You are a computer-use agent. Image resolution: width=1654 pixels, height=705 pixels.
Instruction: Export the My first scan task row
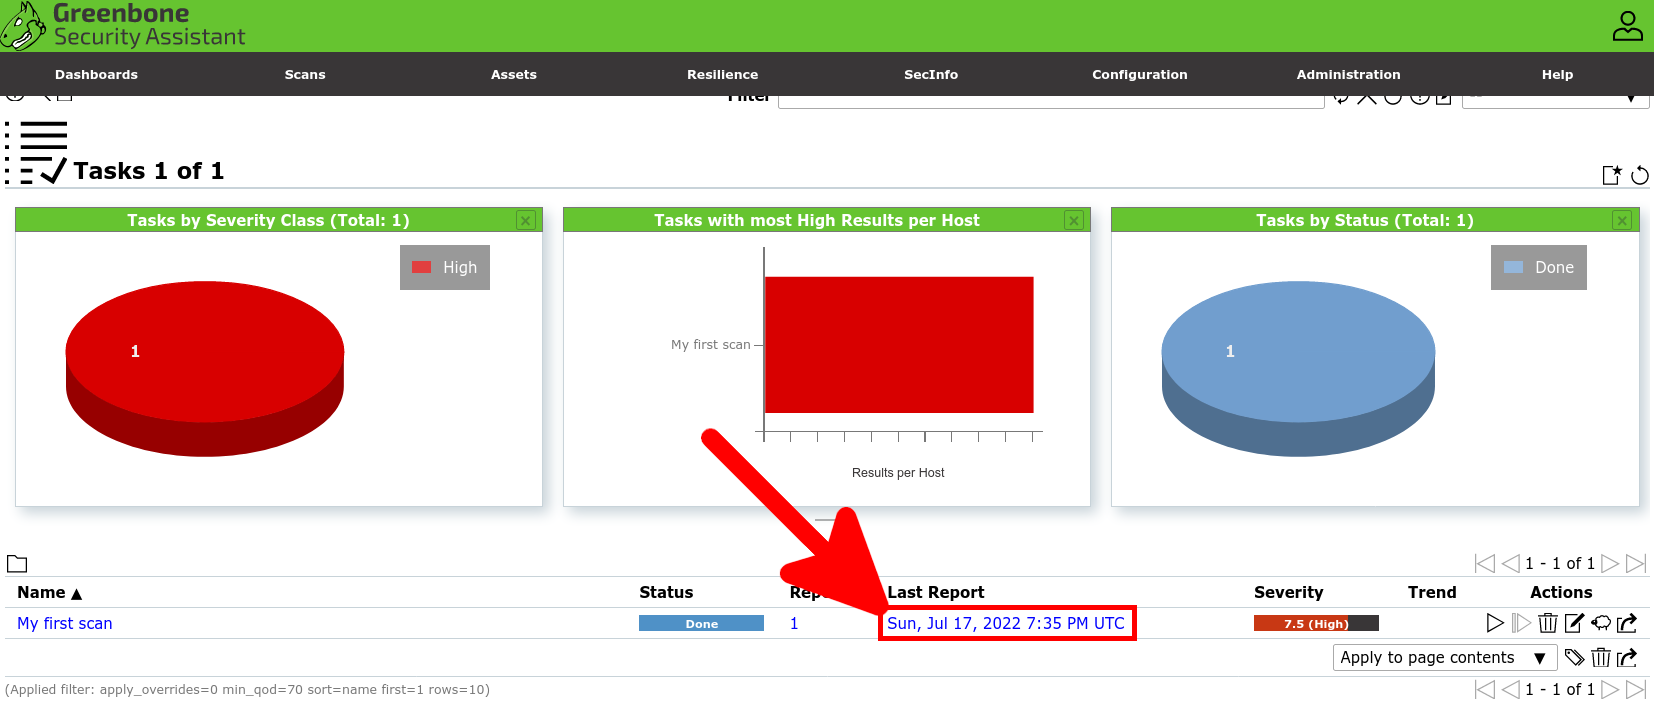[1627, 623]
